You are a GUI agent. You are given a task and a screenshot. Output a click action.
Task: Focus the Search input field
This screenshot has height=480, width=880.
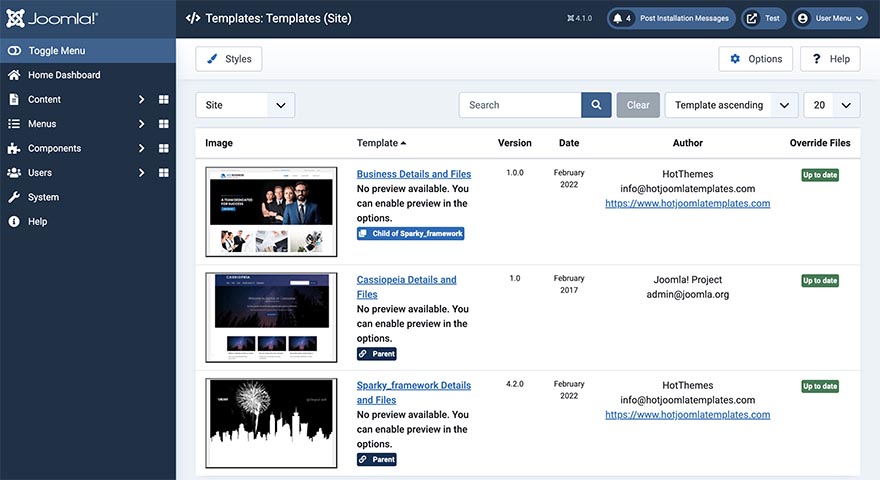pyautogui.click(x=520, y=105)
